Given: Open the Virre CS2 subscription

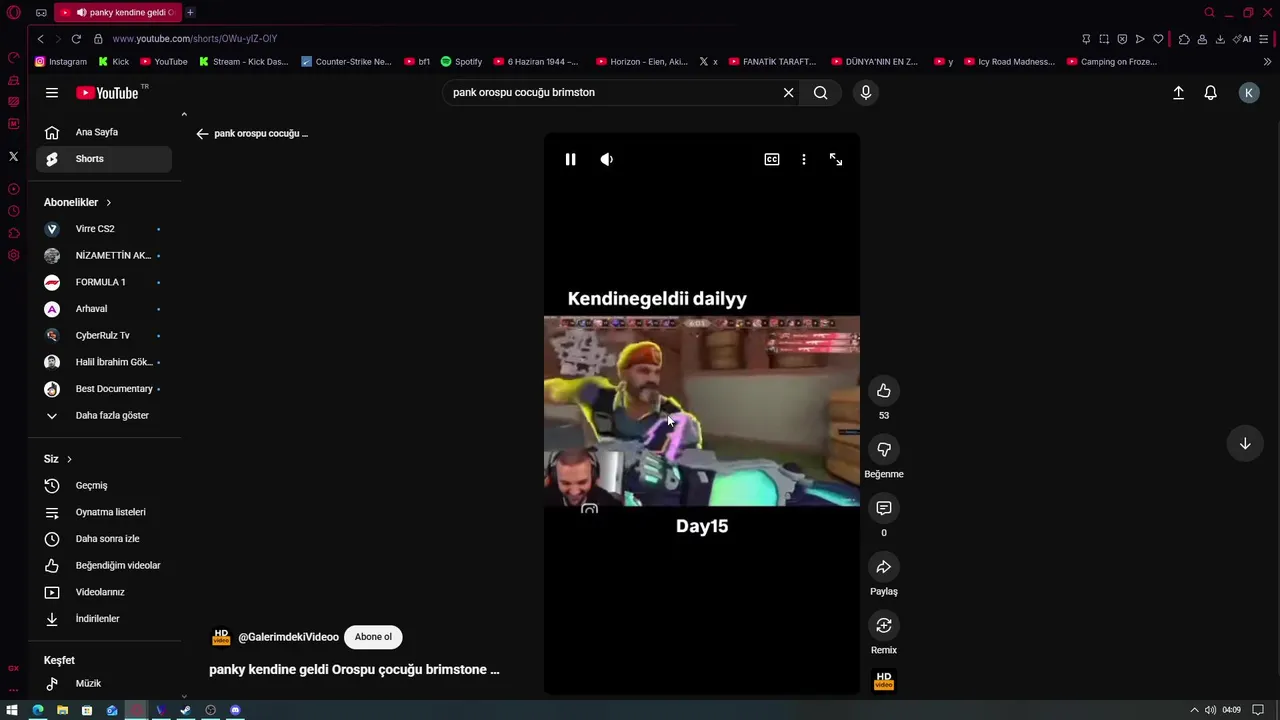Looking at the screenshot, I should pos(104,229).
